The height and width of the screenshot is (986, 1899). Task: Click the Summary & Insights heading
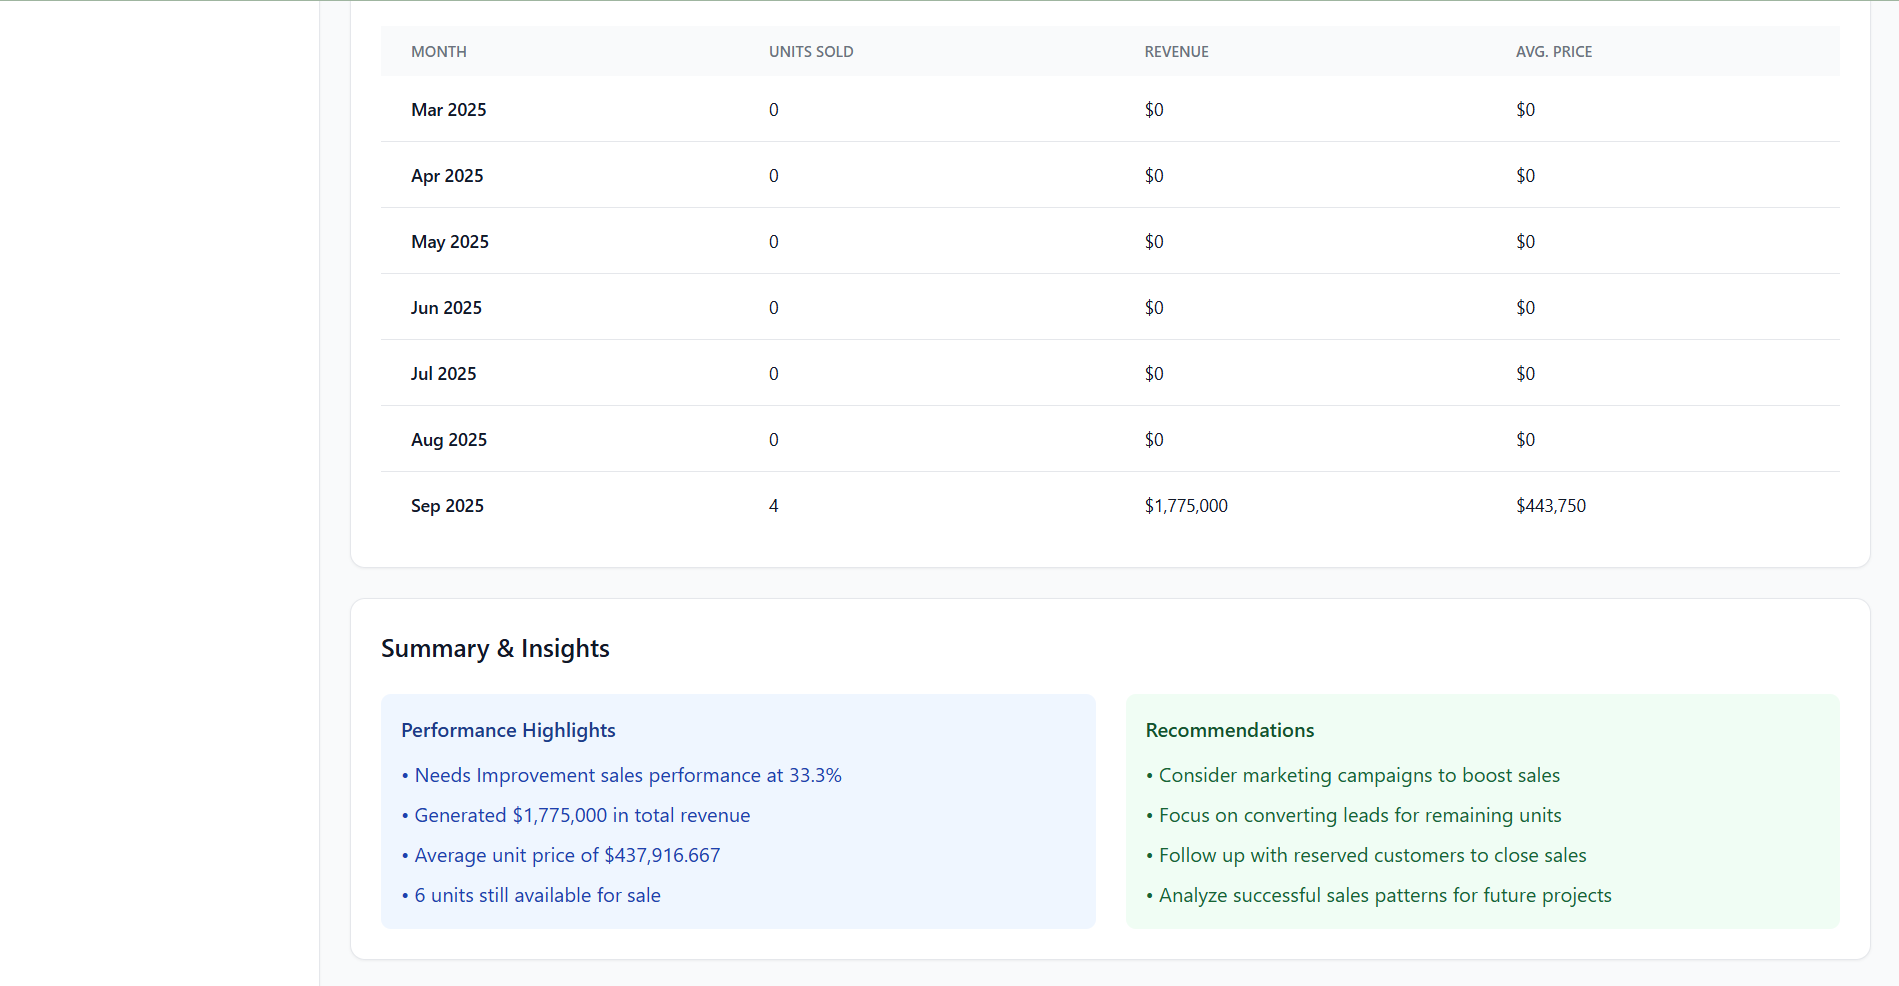point(495,649)
